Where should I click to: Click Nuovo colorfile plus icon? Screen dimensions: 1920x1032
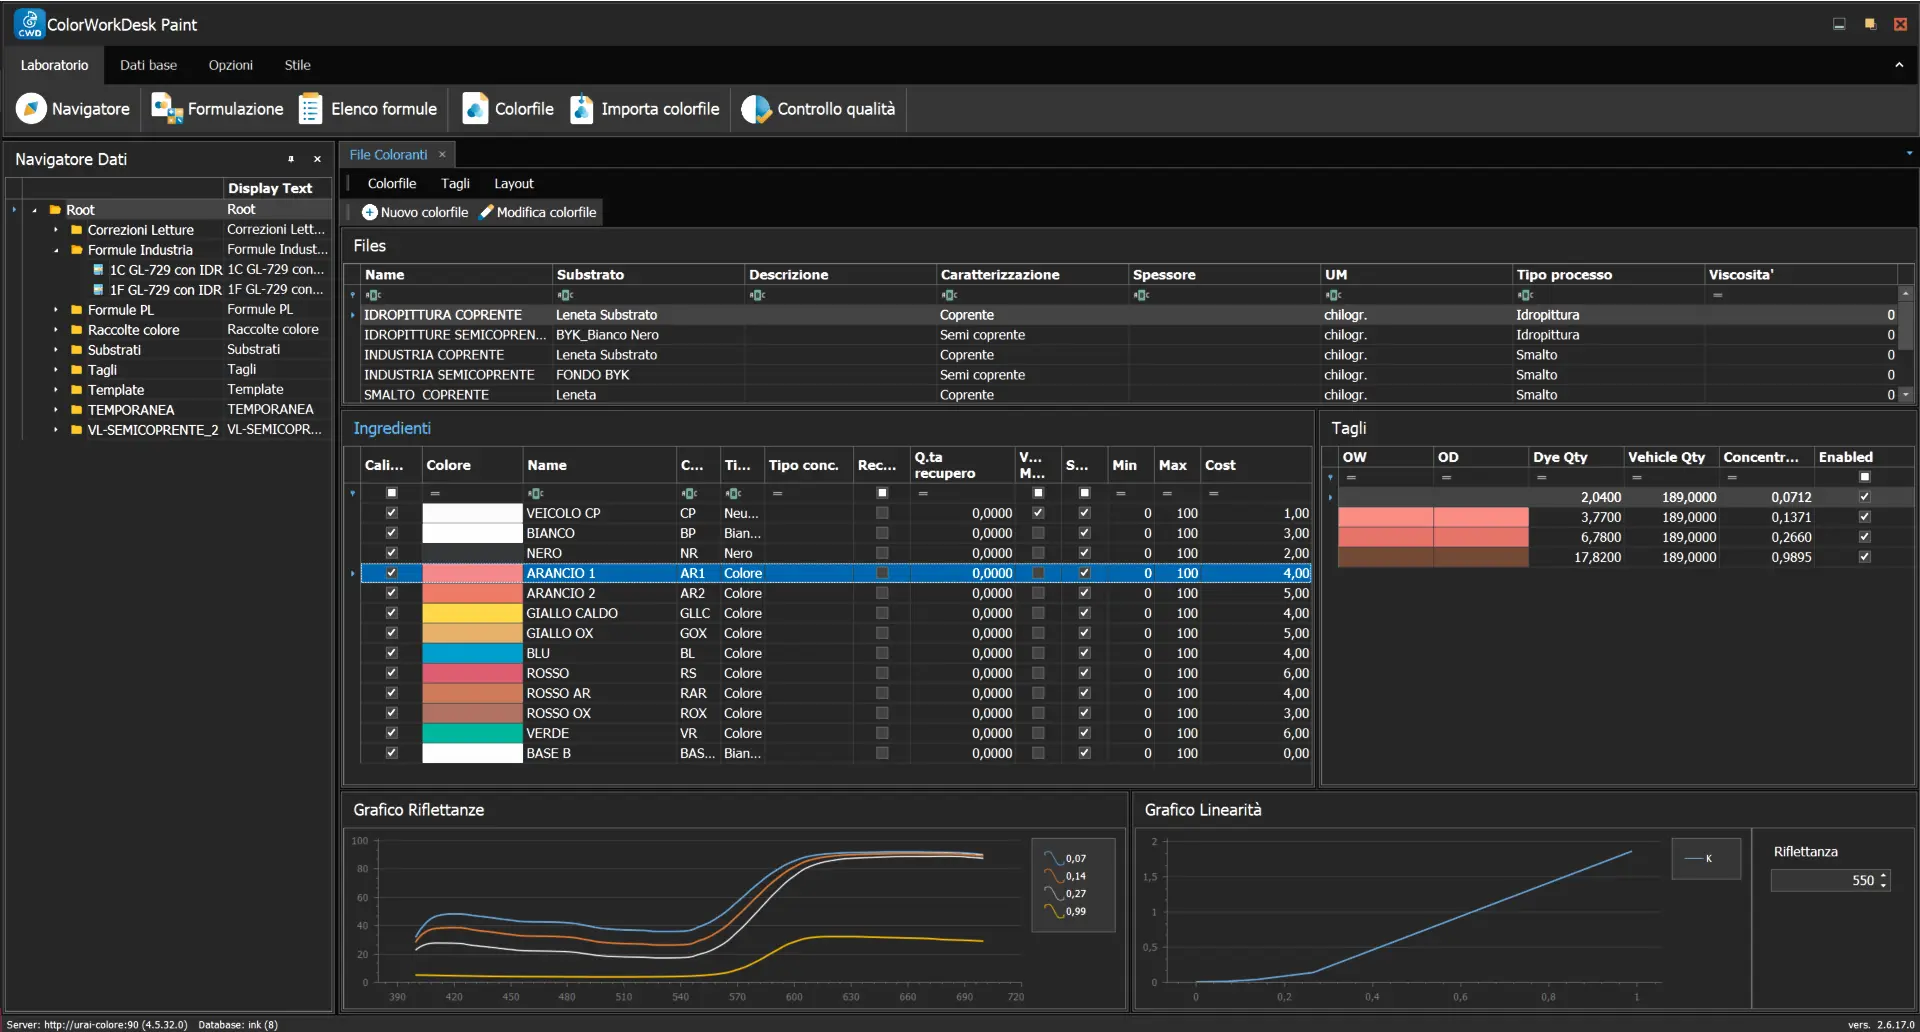[x=369, y=212]
